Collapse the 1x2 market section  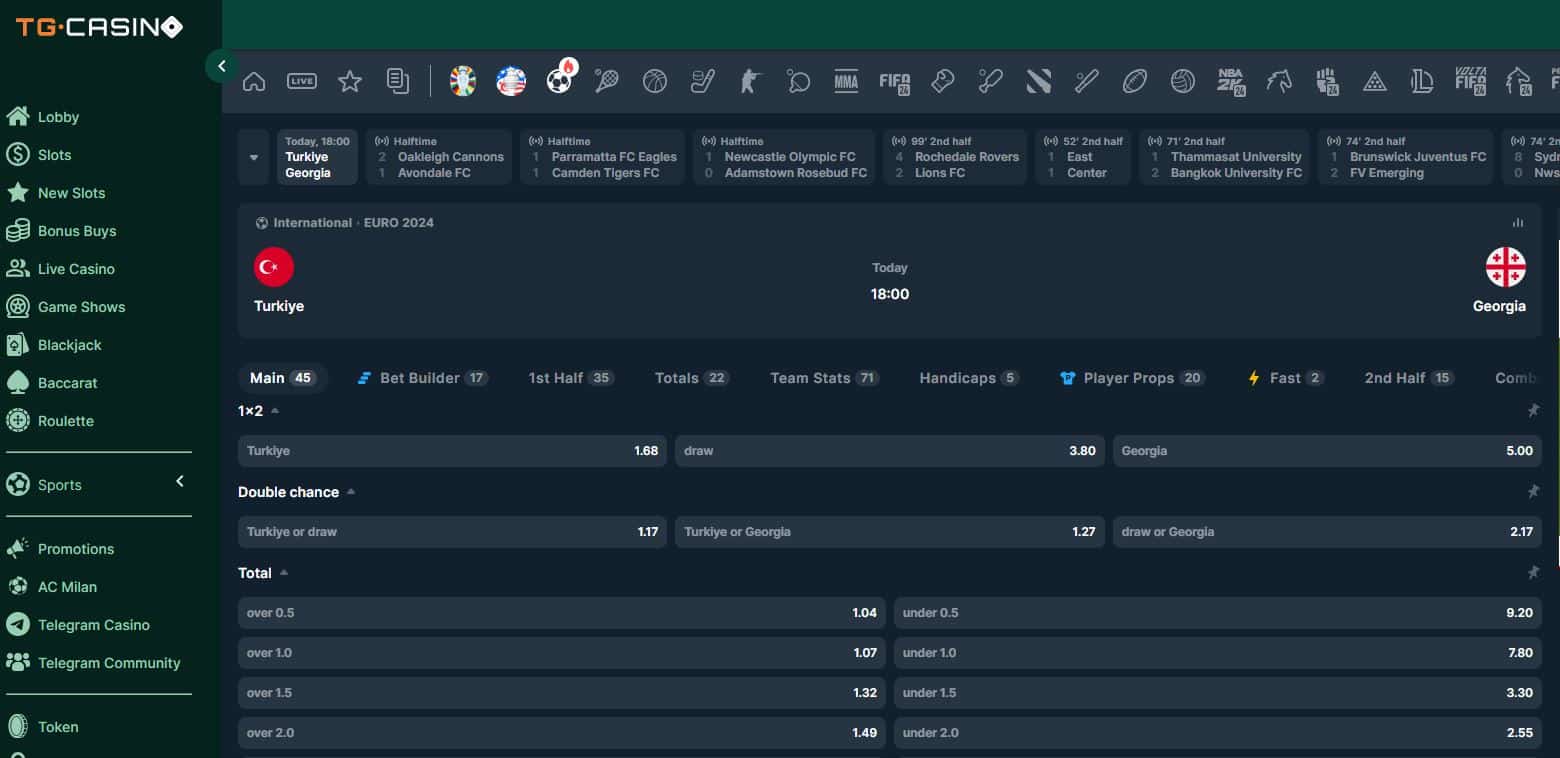coord(275,410)
